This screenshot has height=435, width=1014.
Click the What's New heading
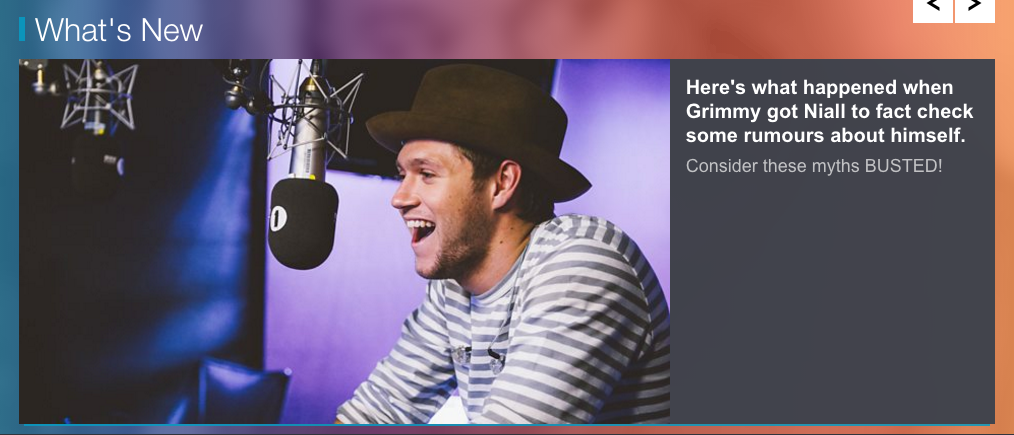tap(118, 30)
